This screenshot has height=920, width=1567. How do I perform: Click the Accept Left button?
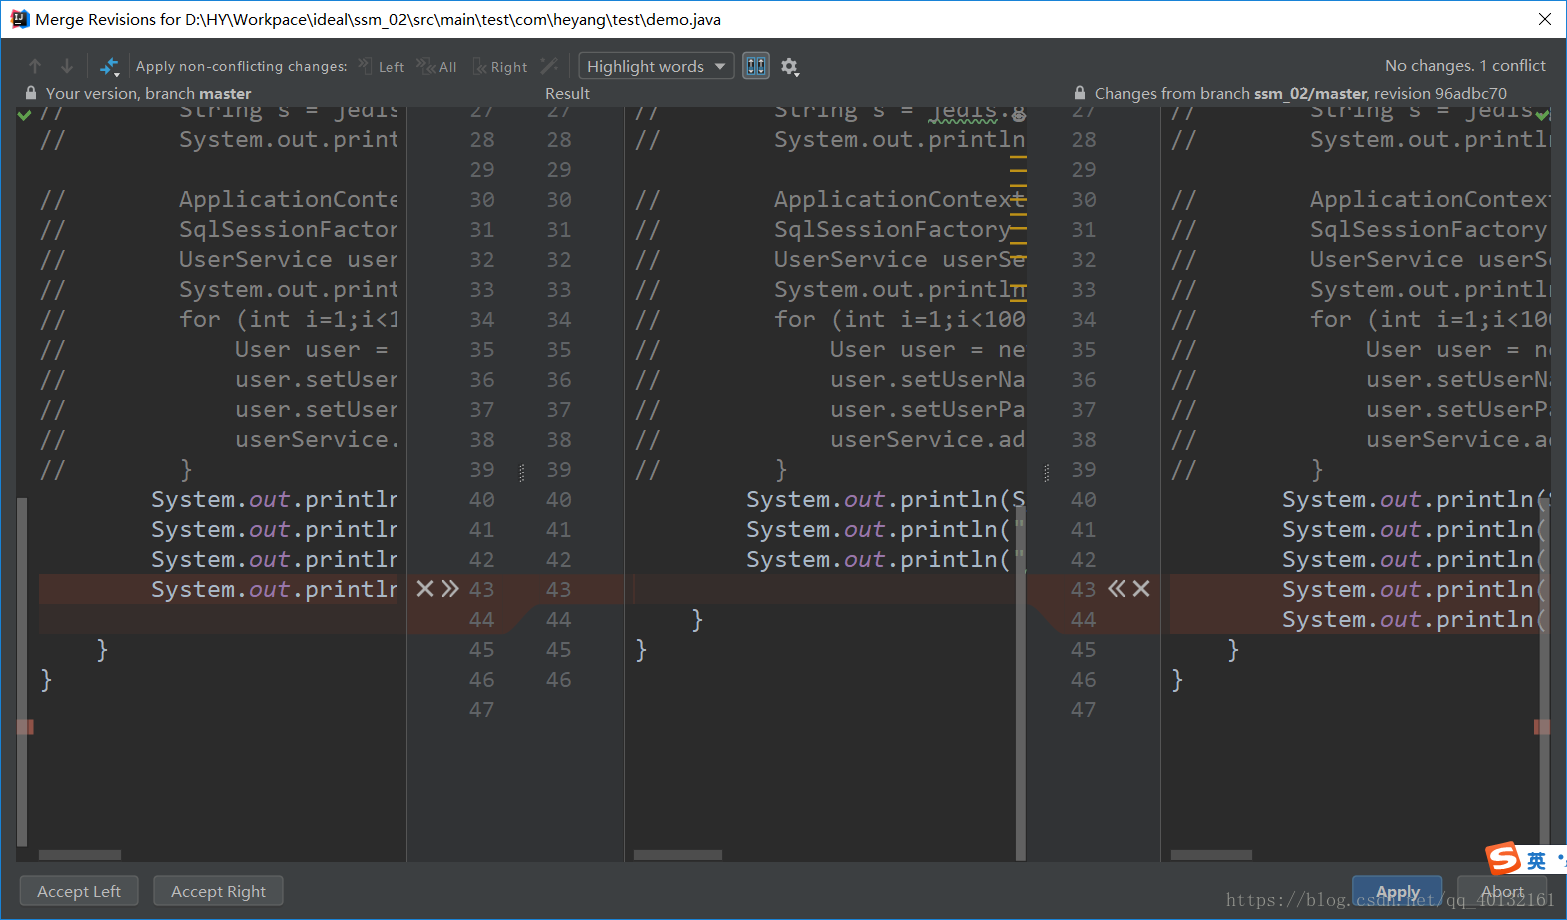point(79,891)
